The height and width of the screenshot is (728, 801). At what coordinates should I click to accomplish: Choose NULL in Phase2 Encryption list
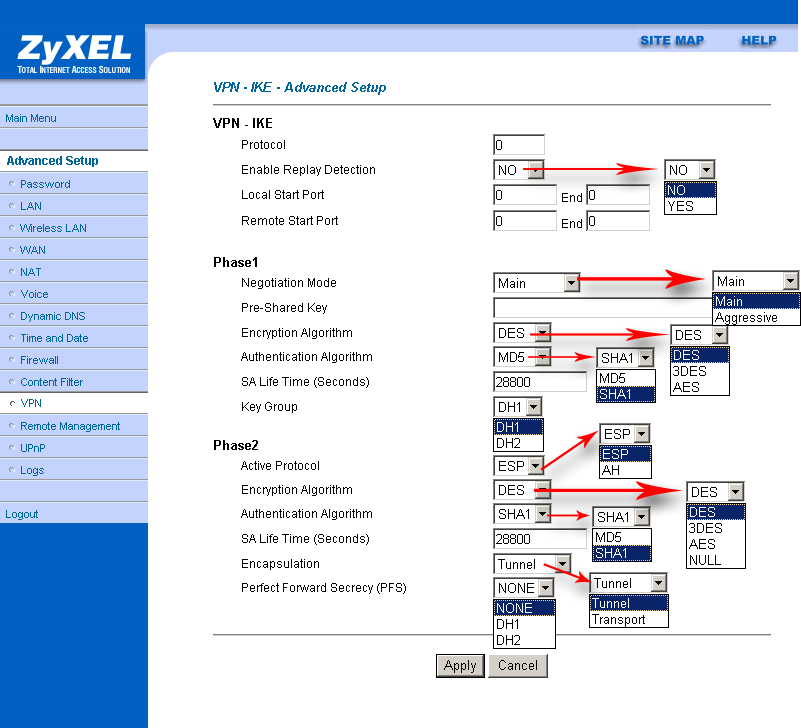(x=715, y=560)
